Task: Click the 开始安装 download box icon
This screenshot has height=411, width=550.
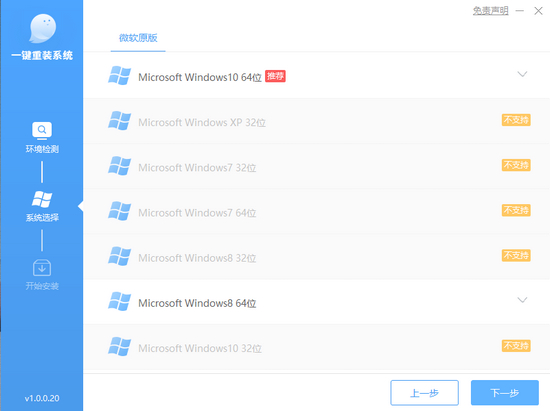Action: [42, 268]
